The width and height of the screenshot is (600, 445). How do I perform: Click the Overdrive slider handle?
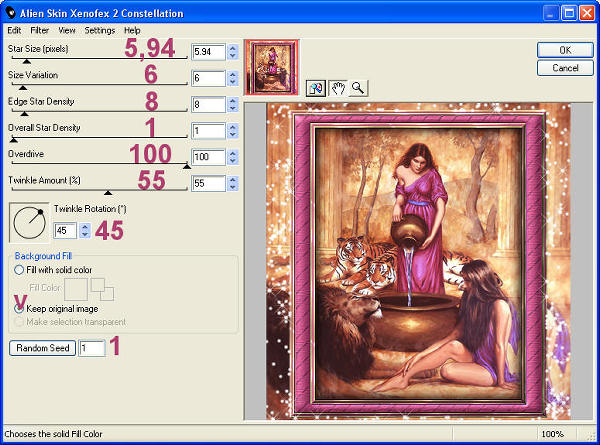coord(187,166)
